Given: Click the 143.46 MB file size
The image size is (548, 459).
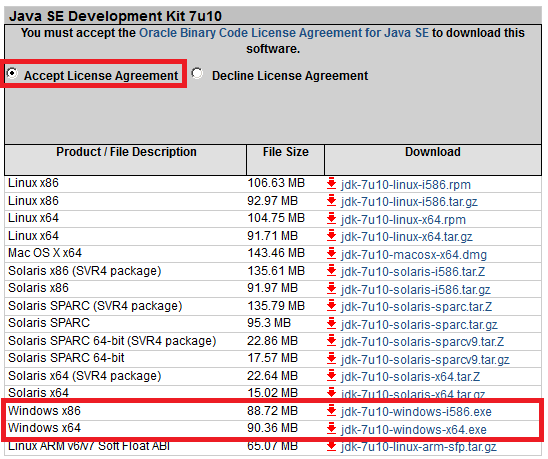Looking at the screenshot, I should point(276,253).
